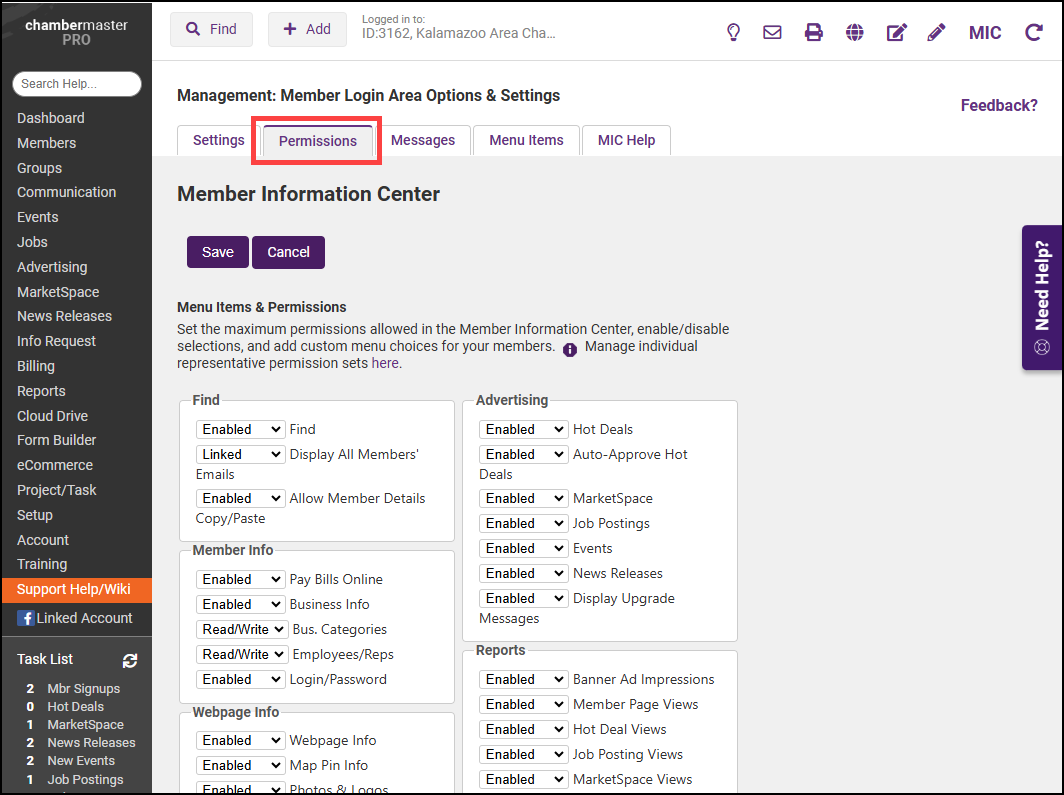Viewport: 1064px width, 795px height.
Task: Switch to the Messages tab
Action: (x=422, y=140)
